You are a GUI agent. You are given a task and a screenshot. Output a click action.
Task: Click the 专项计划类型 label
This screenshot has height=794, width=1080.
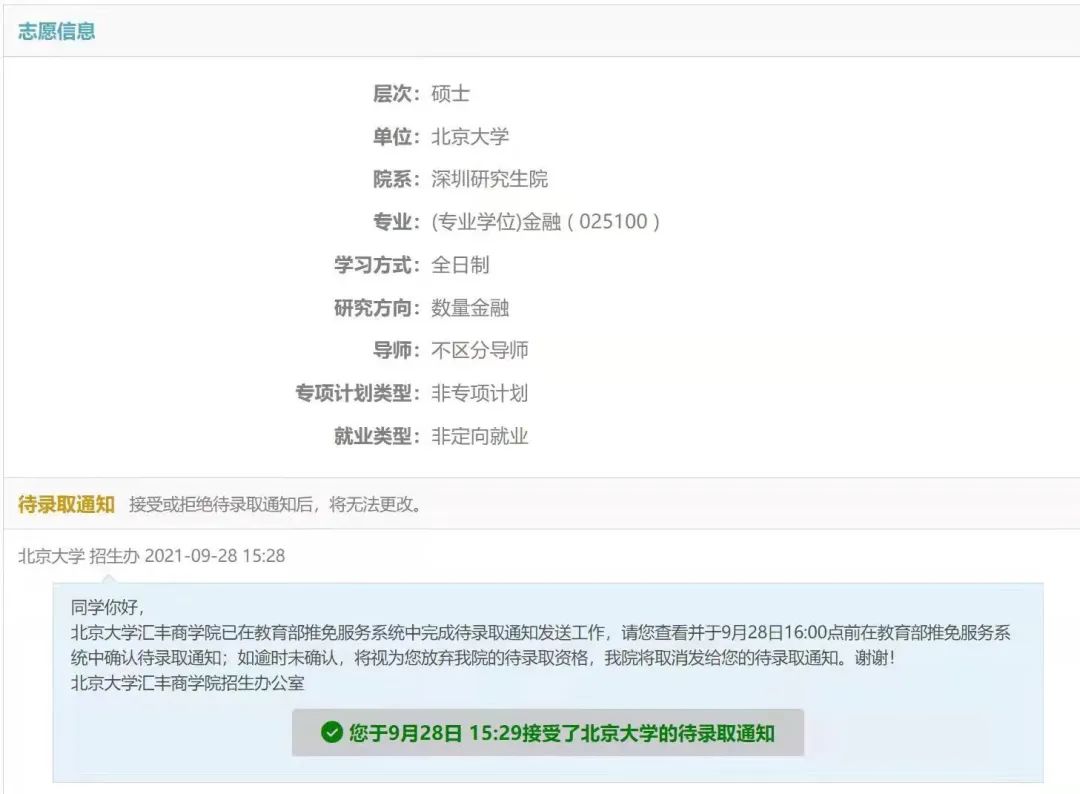point(357,393)
